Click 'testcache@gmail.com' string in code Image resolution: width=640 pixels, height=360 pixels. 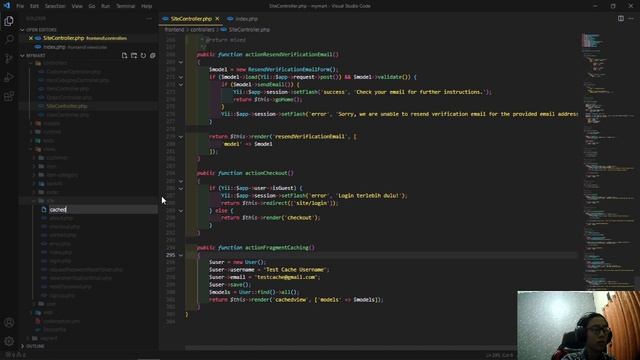pyautogui.click(x=287, y=277)
